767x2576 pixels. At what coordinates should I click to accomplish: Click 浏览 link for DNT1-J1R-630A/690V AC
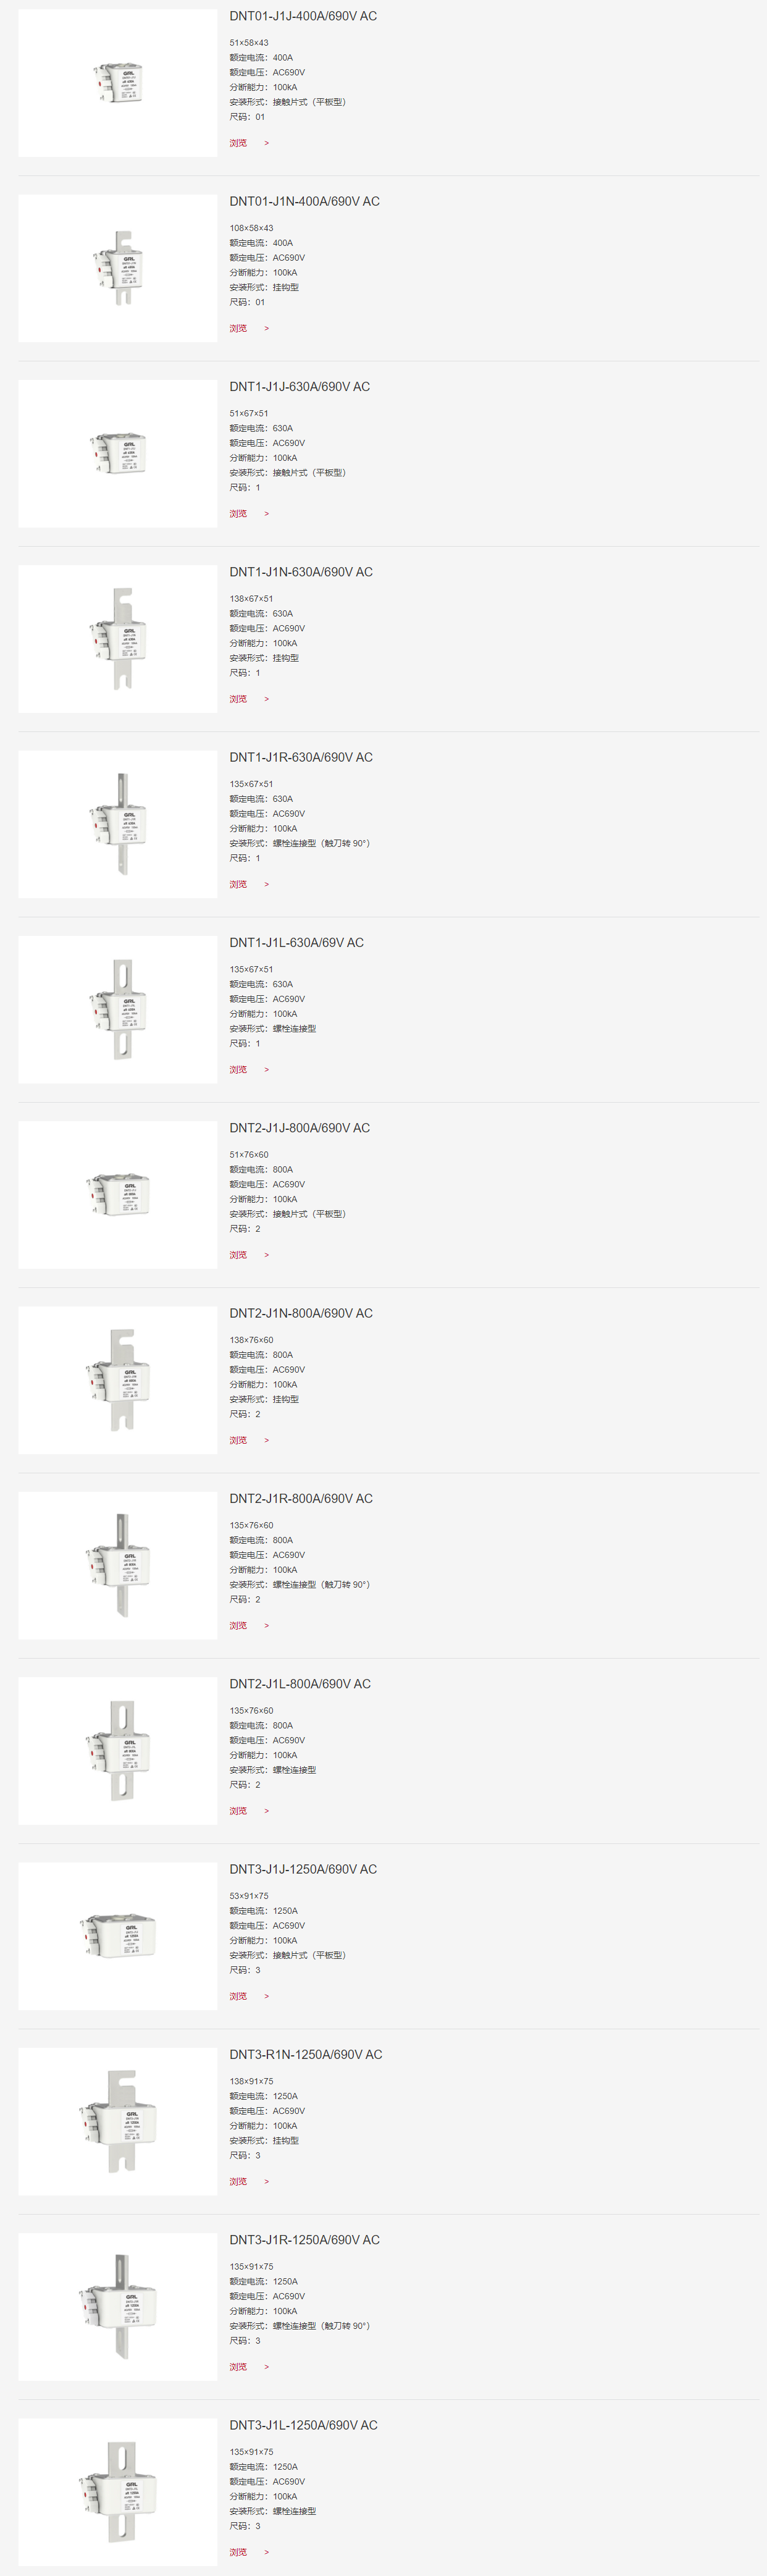(x=238, y=884)
